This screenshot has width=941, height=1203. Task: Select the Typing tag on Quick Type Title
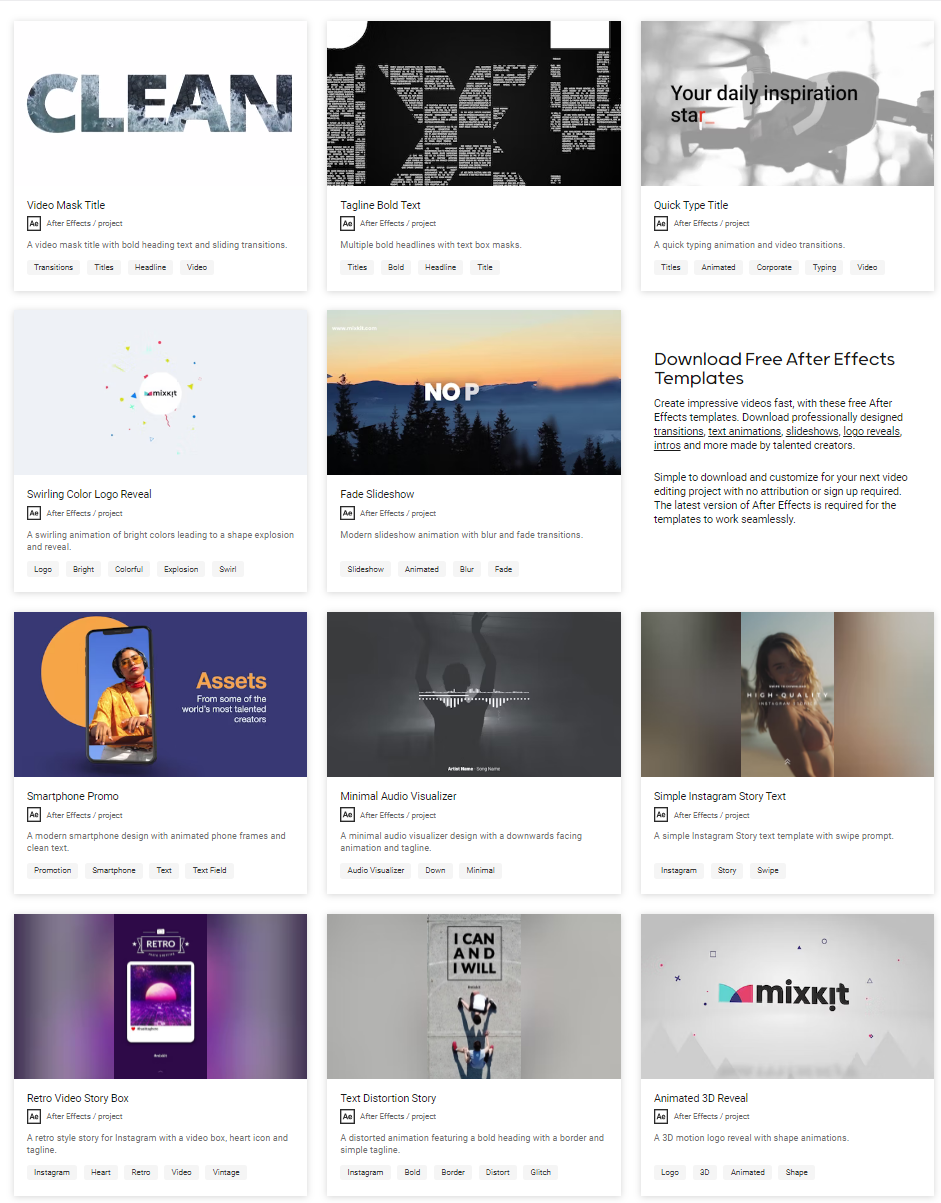825,267
